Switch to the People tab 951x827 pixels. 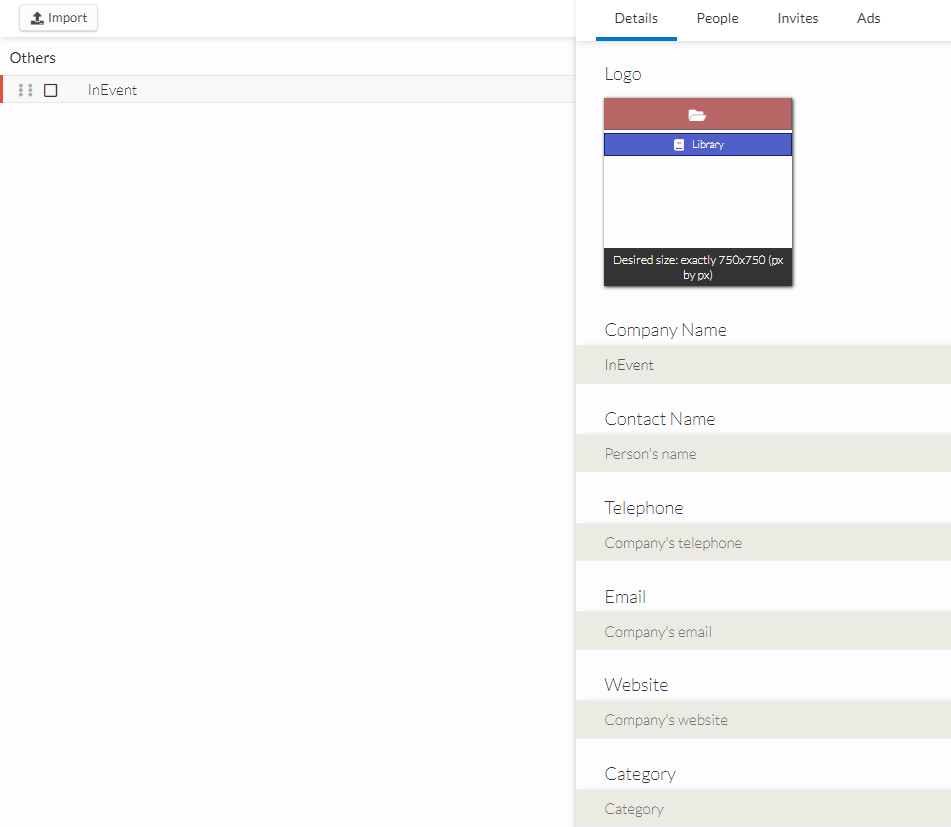(717, 19)
